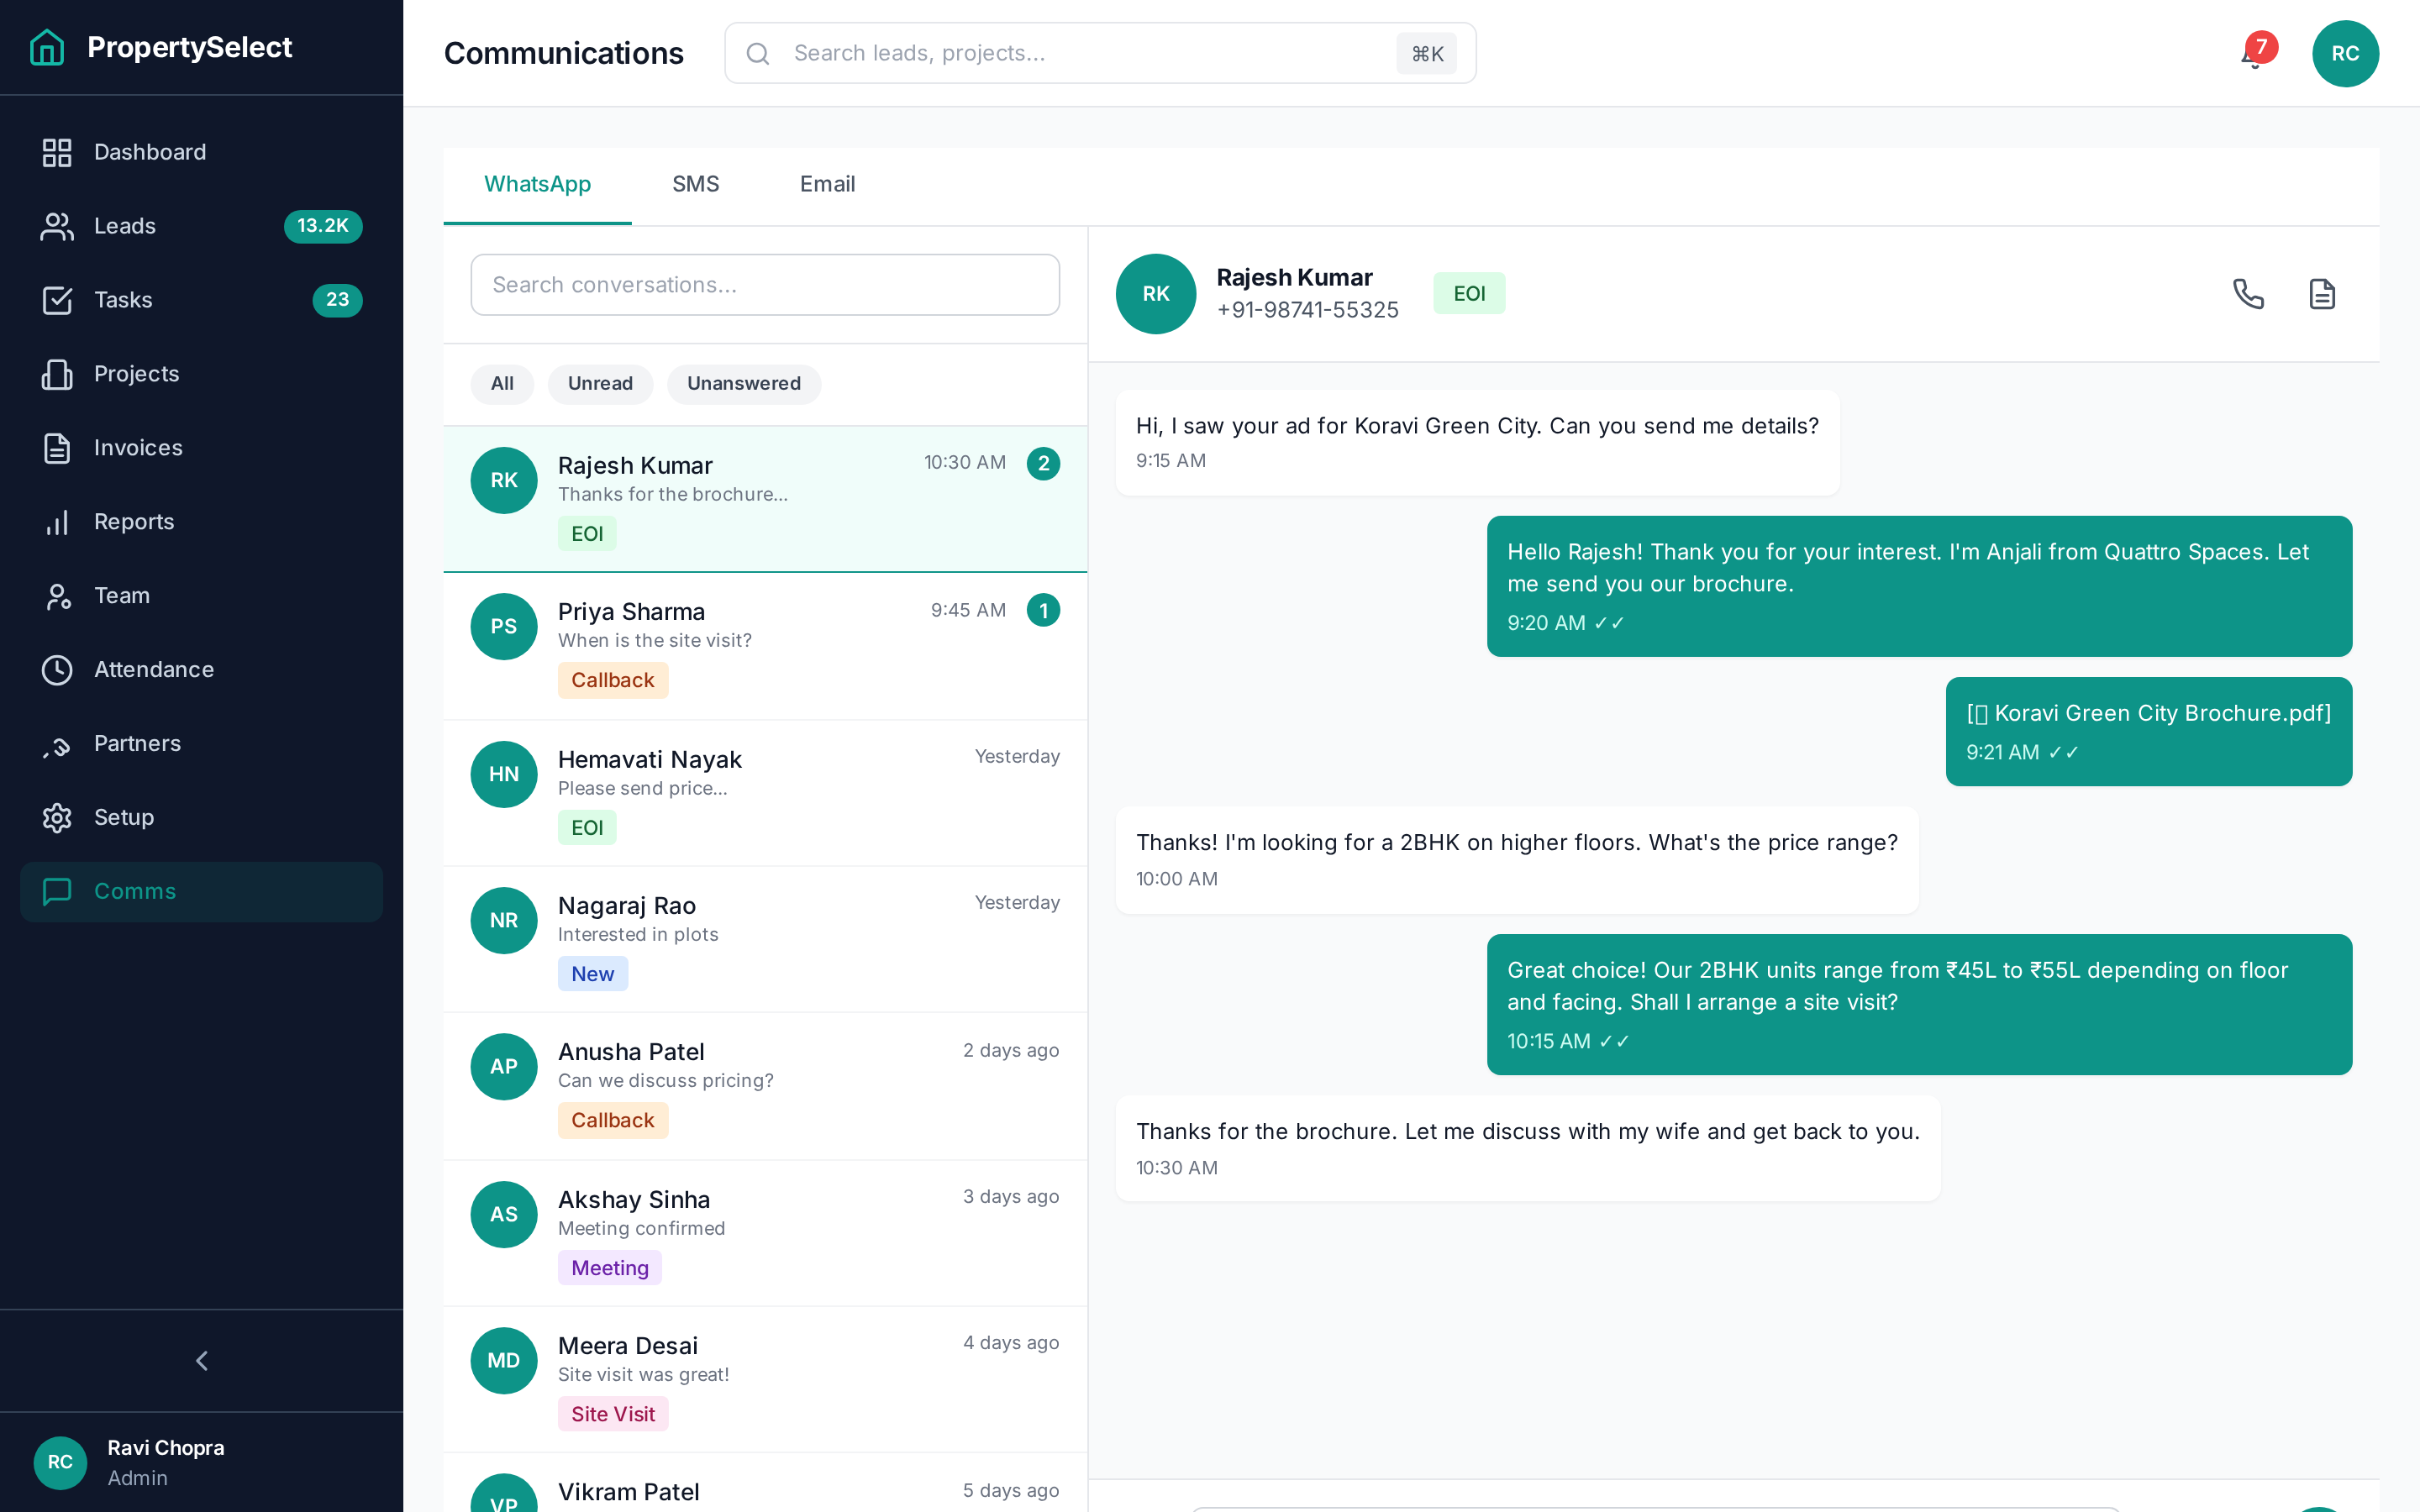This screenshot has width=2420, height=1512.
Task: Click the Callback tag under Anusha Patel
Action: [613, 1121]
